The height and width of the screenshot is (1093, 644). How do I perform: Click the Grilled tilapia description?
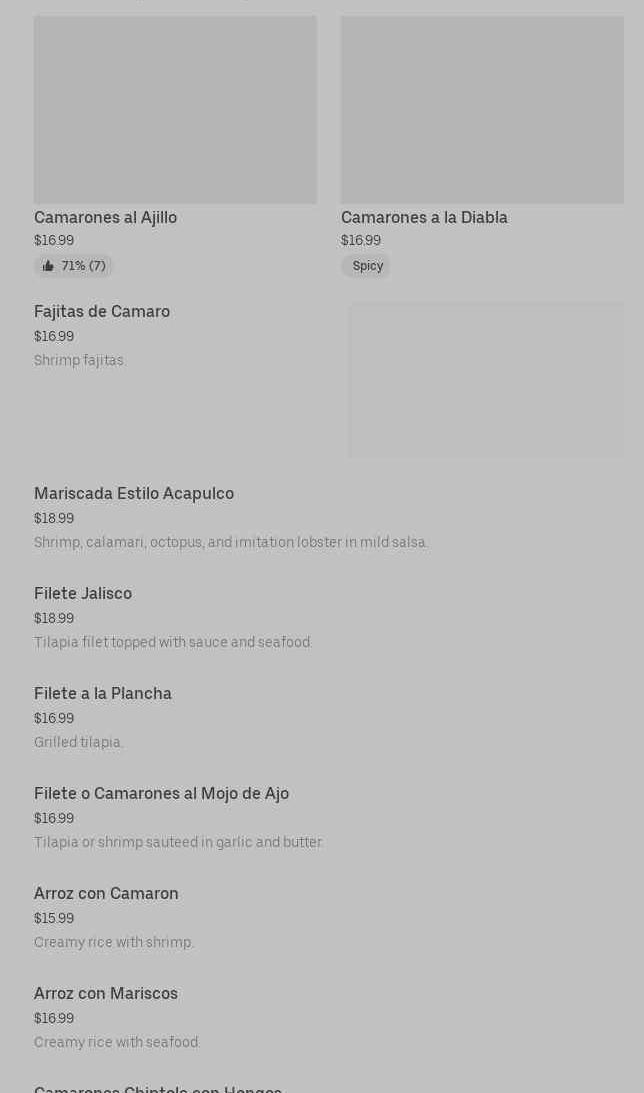(79, 742)
